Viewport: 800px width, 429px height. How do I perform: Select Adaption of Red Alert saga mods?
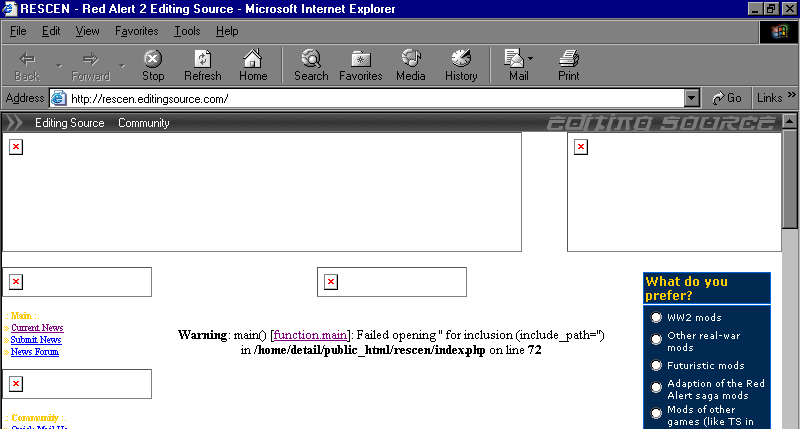point(656,387)
